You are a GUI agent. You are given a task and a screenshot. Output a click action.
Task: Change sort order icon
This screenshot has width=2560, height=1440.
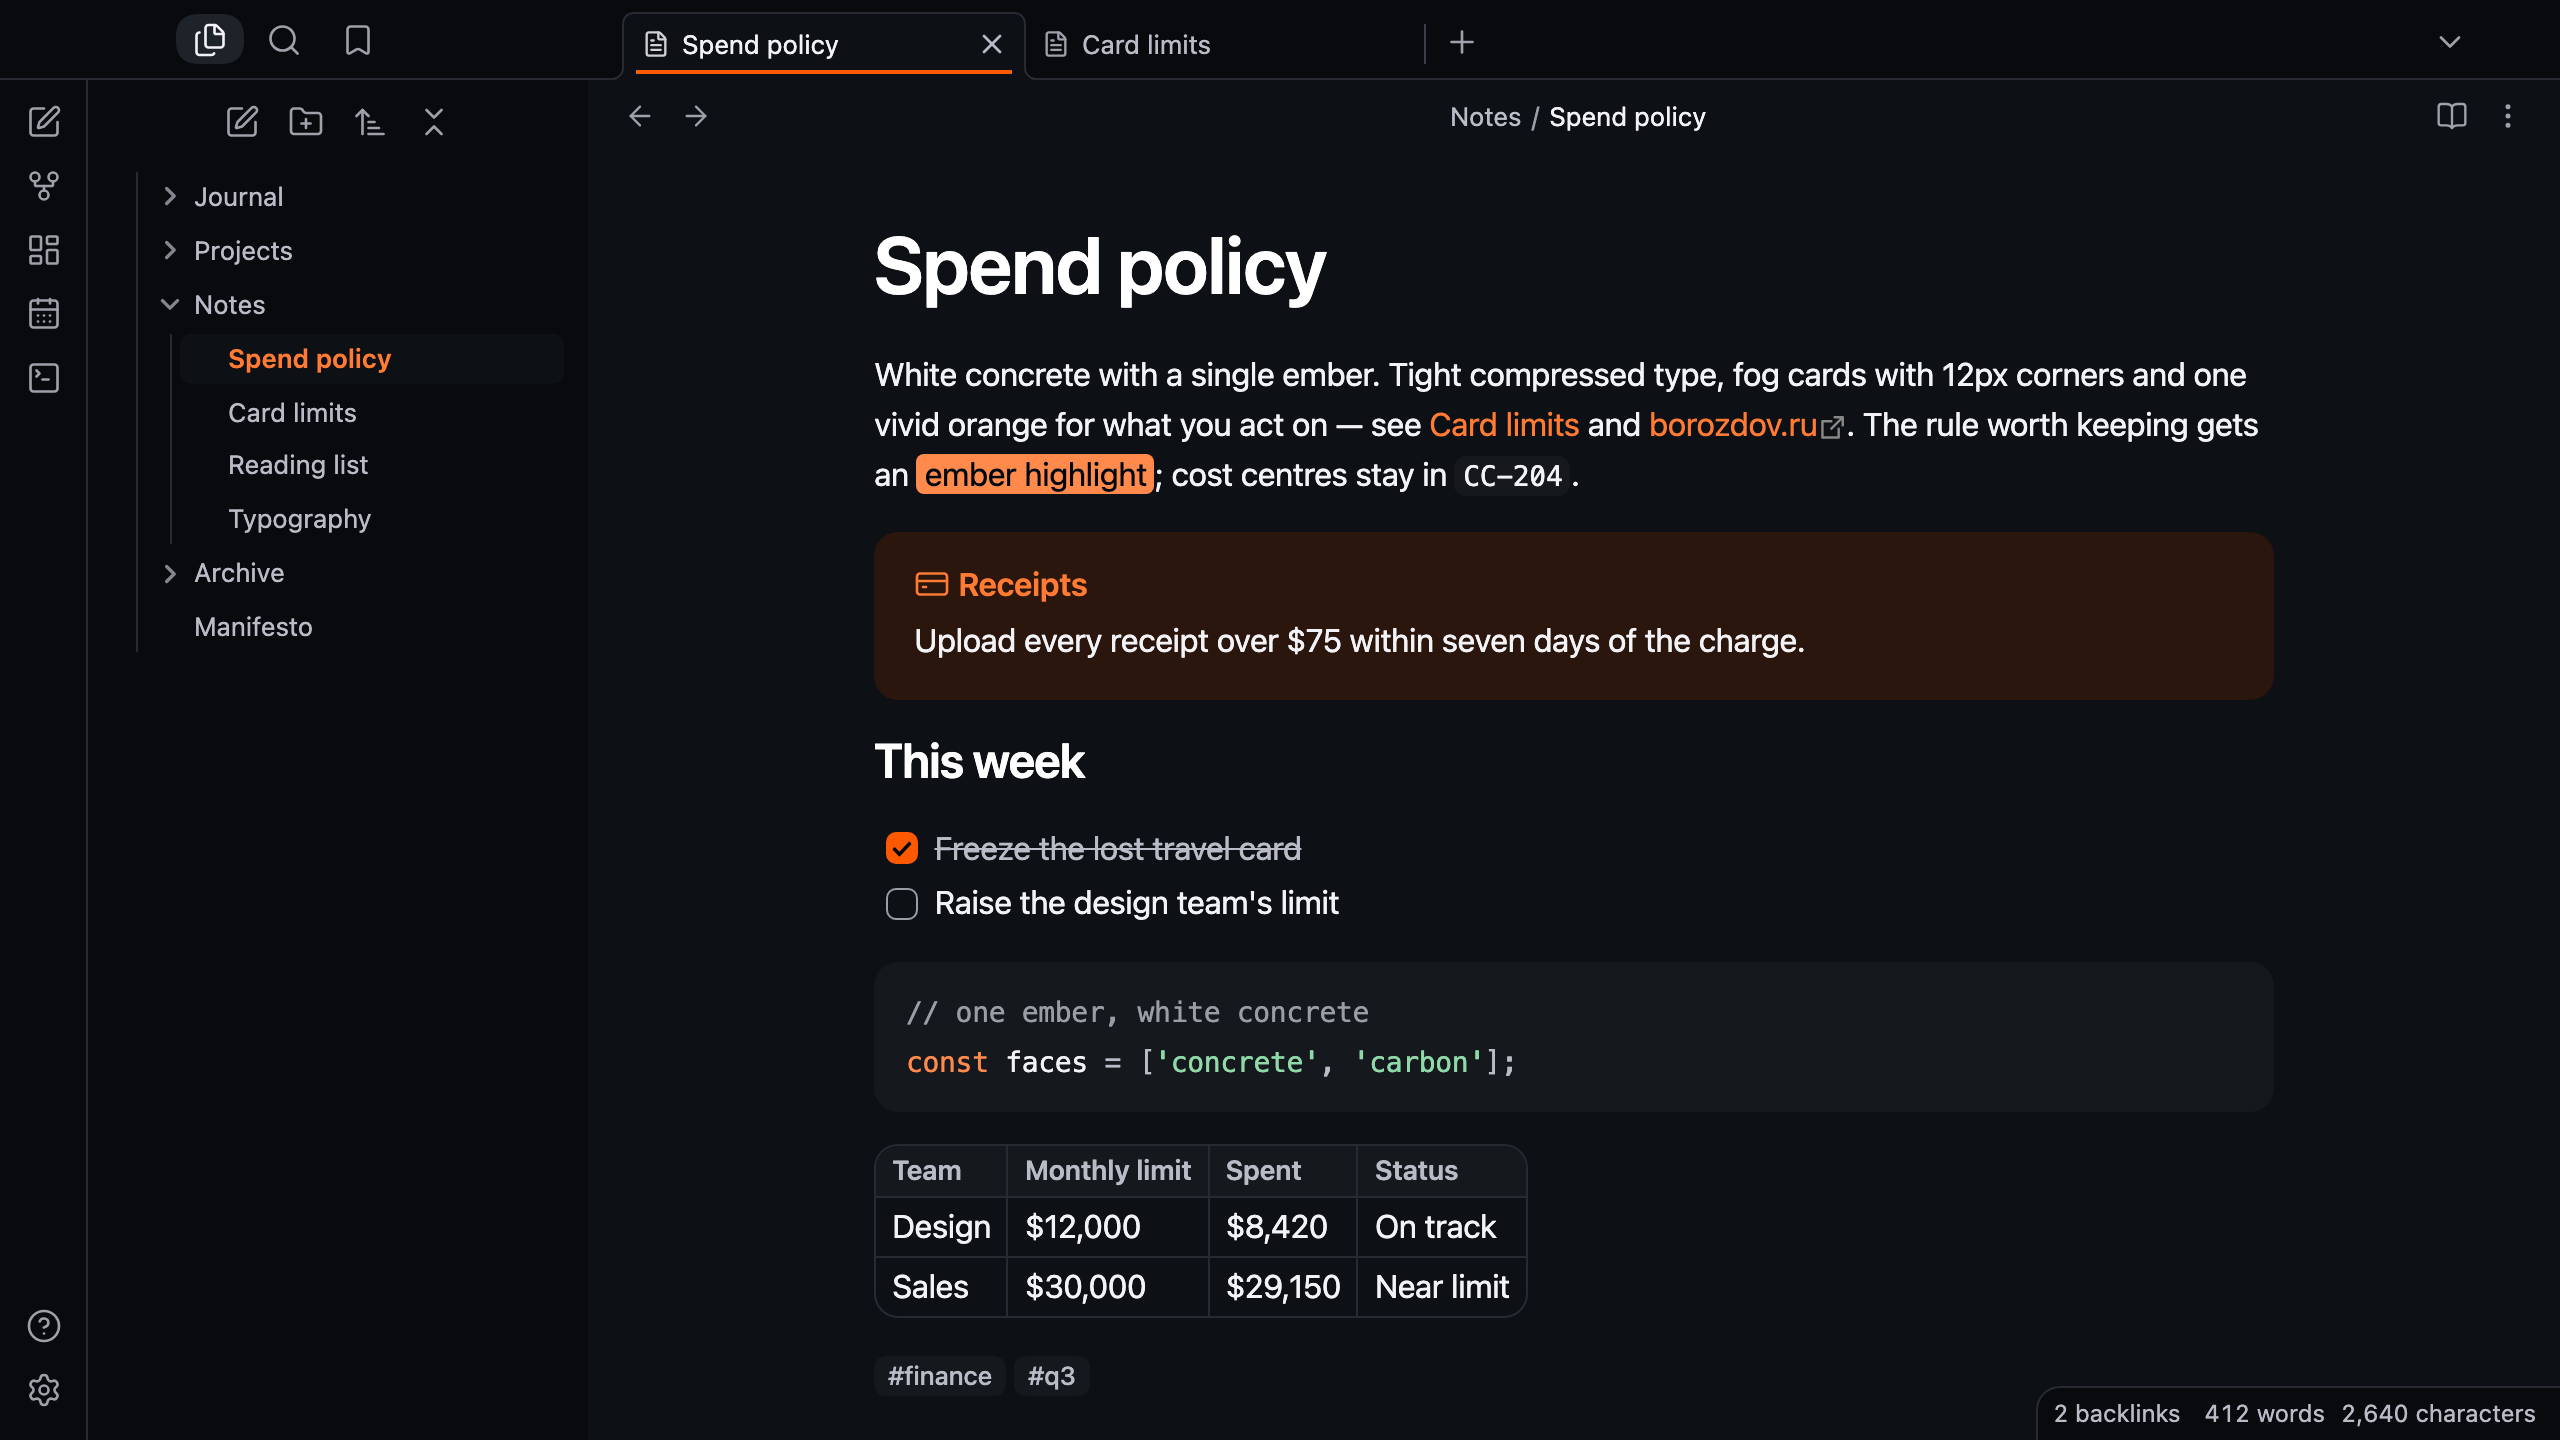click(x=370, y=122)
